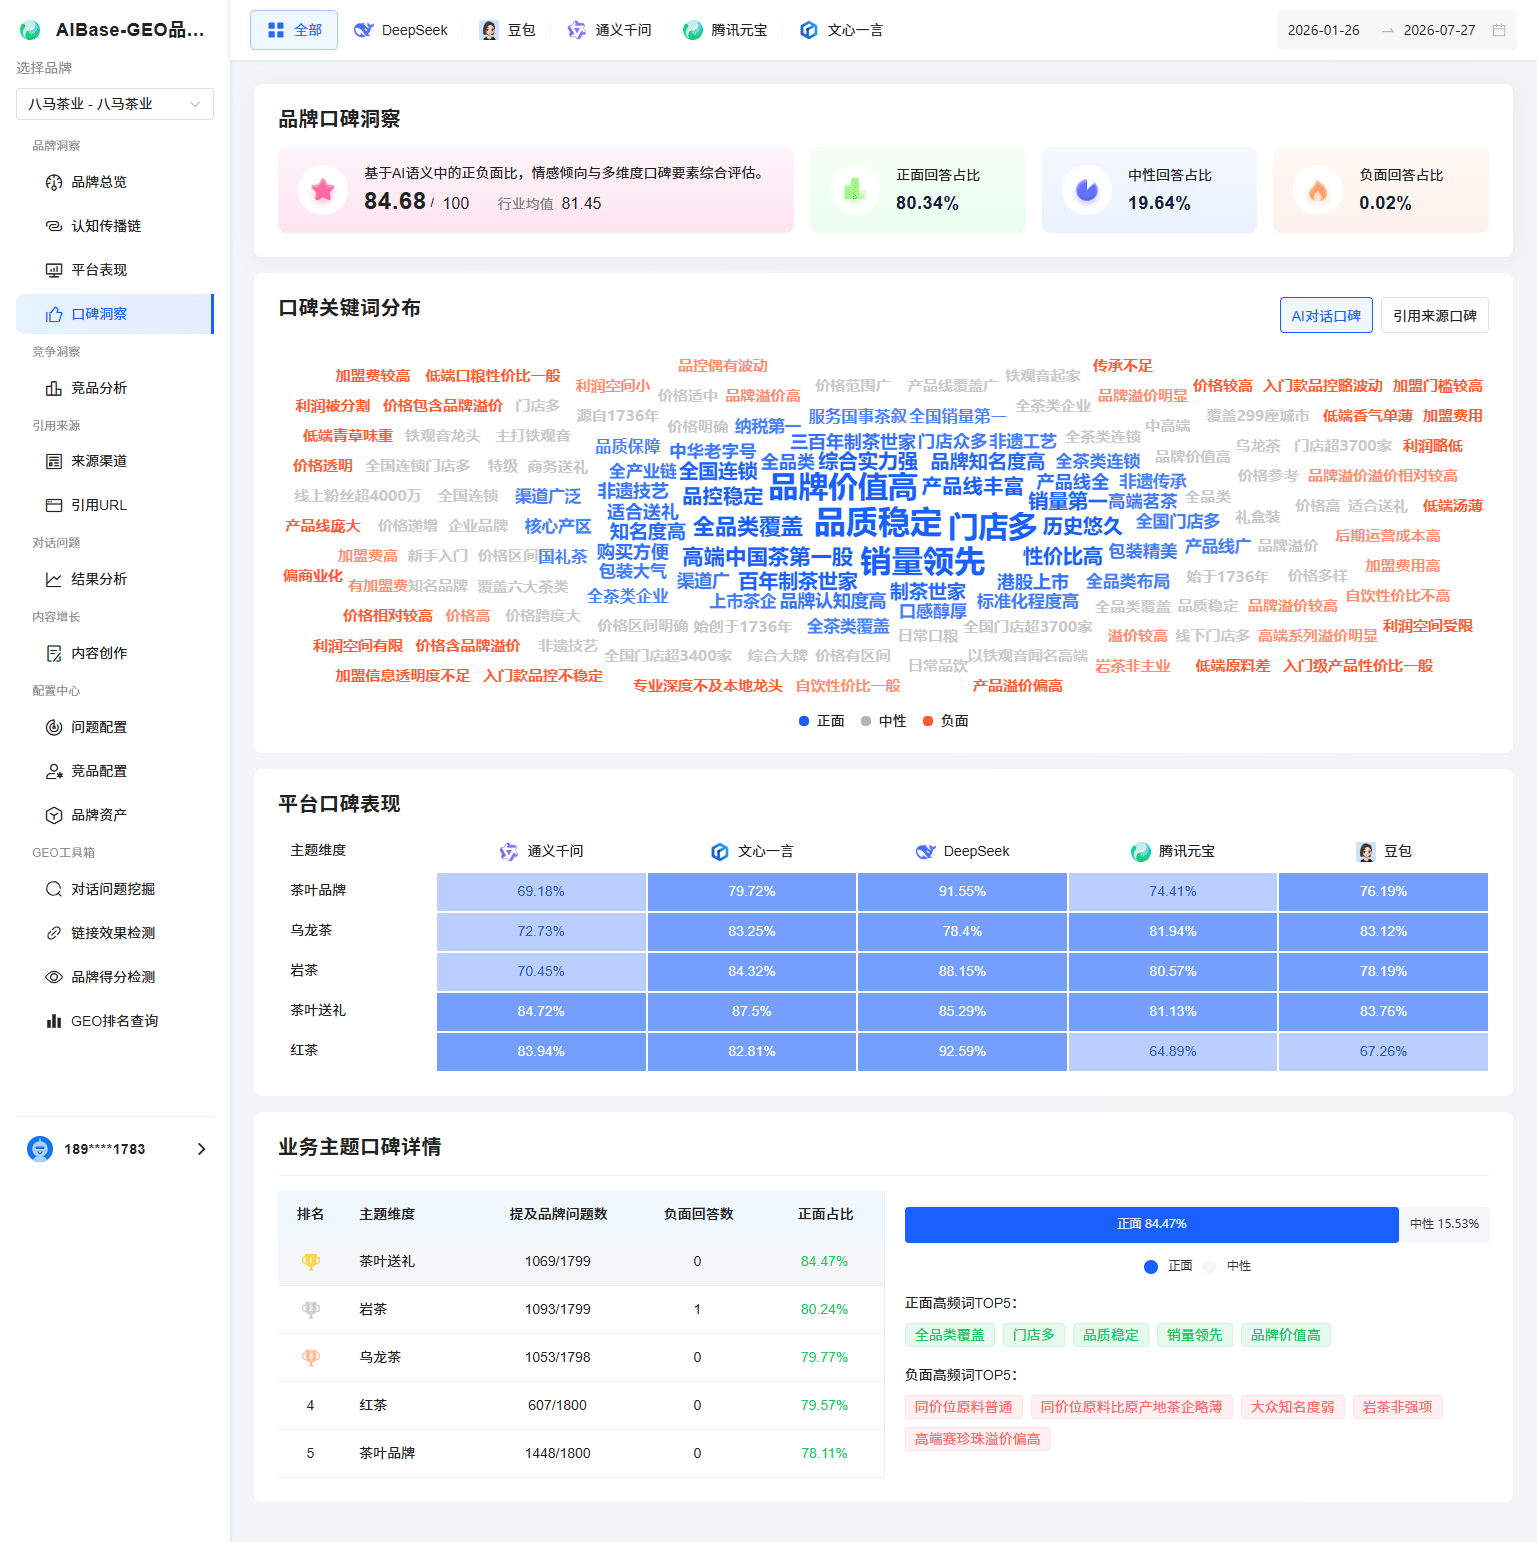The image size is (1537, 1542).
Task: Click the 竞品配置 user icon
Action: [x=54, y=771]
